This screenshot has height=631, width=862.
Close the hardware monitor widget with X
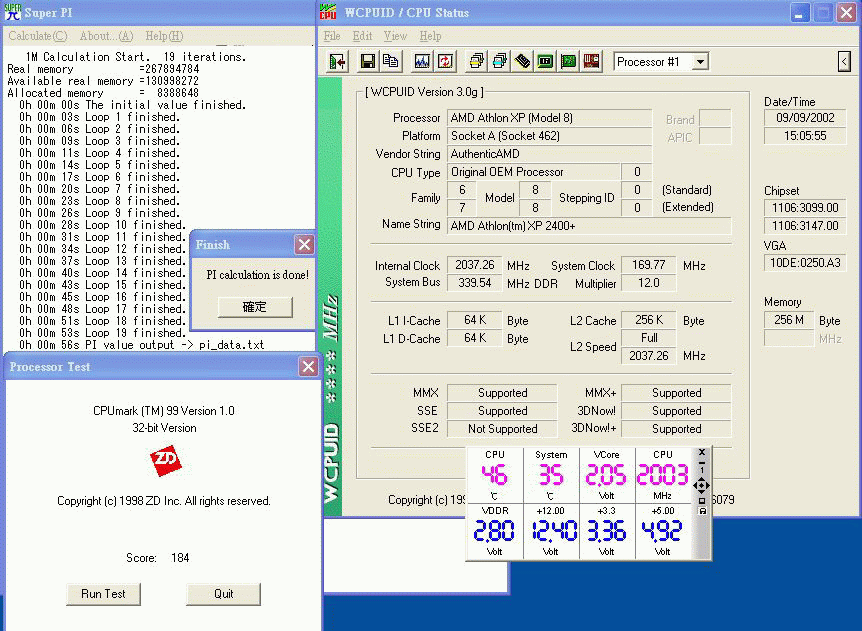pyautogui.click(x=701, y=452)
